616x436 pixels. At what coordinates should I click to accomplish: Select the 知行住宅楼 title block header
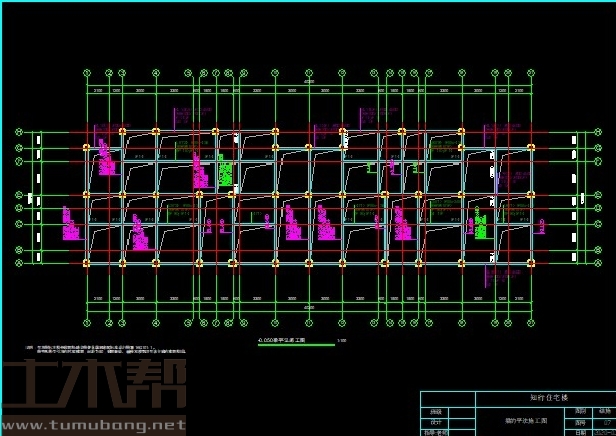(x=548, y=397)
